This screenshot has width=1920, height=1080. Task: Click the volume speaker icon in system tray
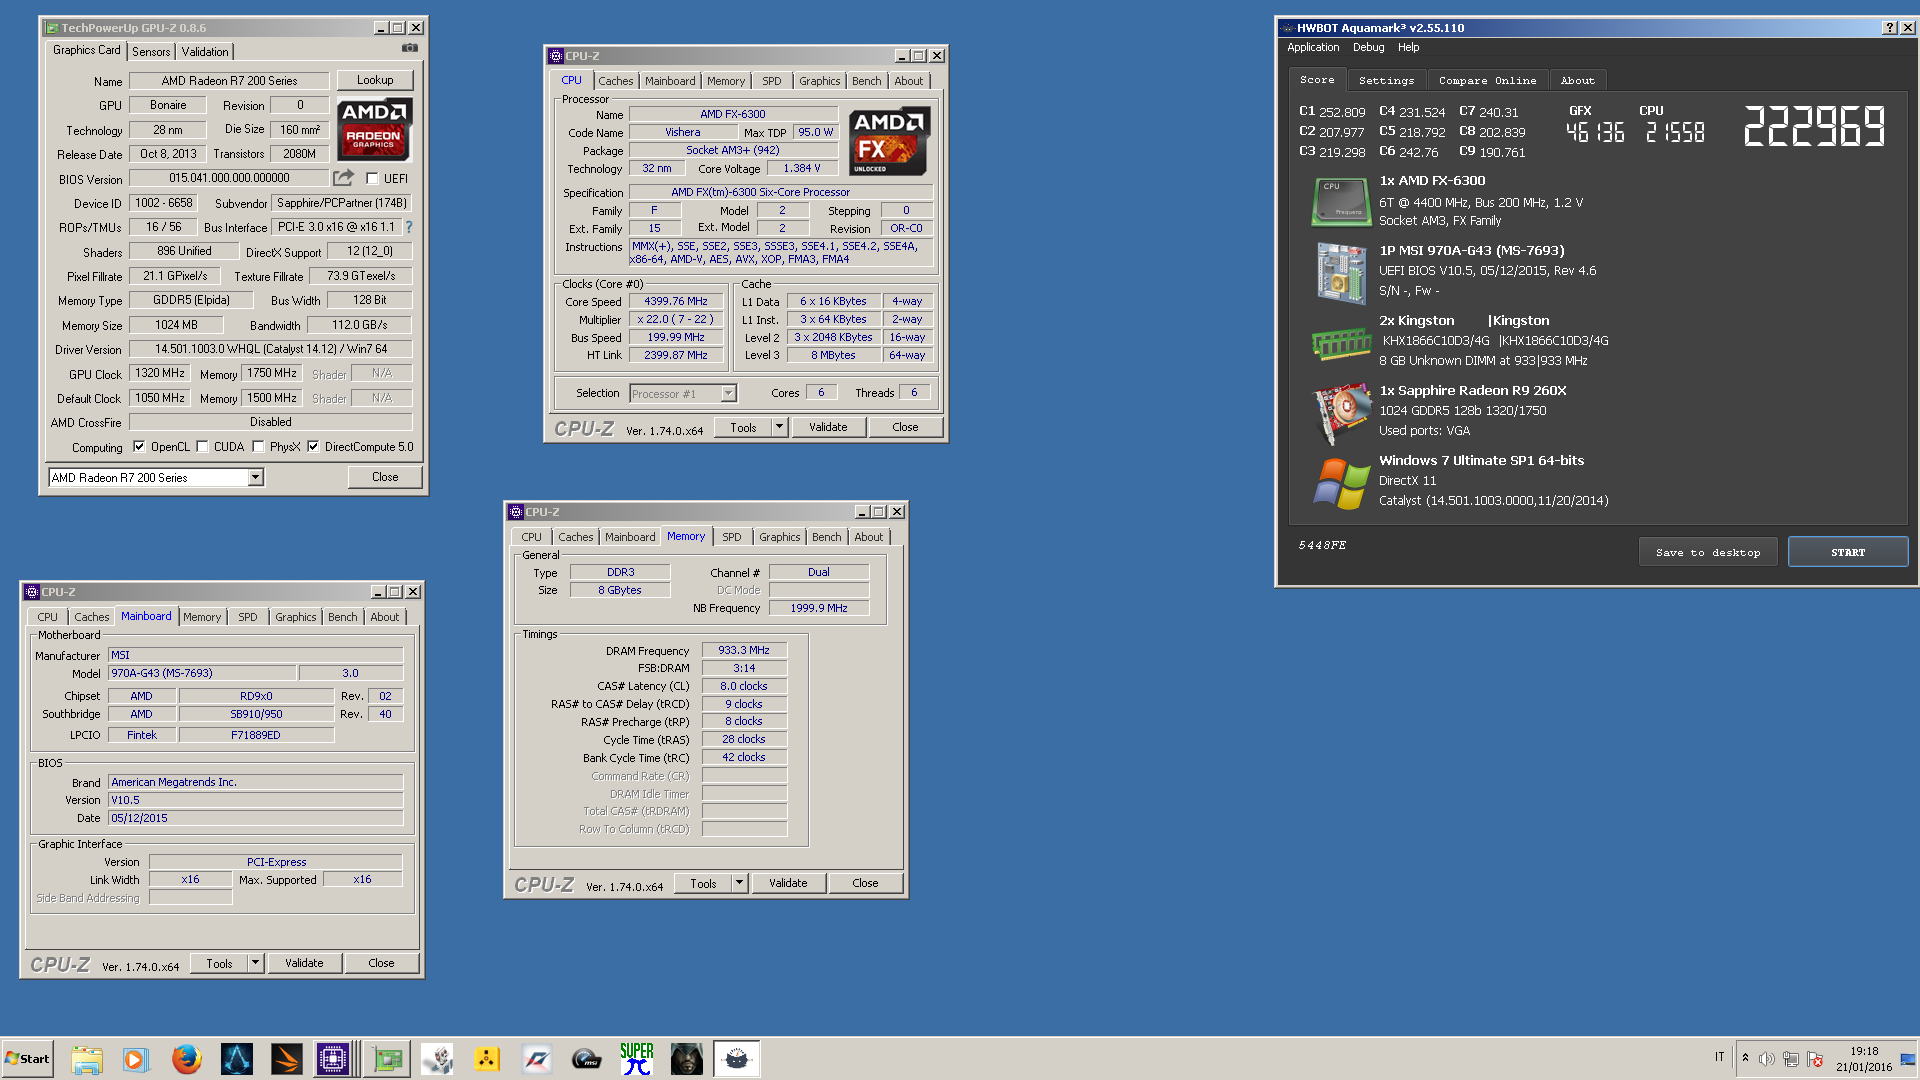[1767, 1059]
